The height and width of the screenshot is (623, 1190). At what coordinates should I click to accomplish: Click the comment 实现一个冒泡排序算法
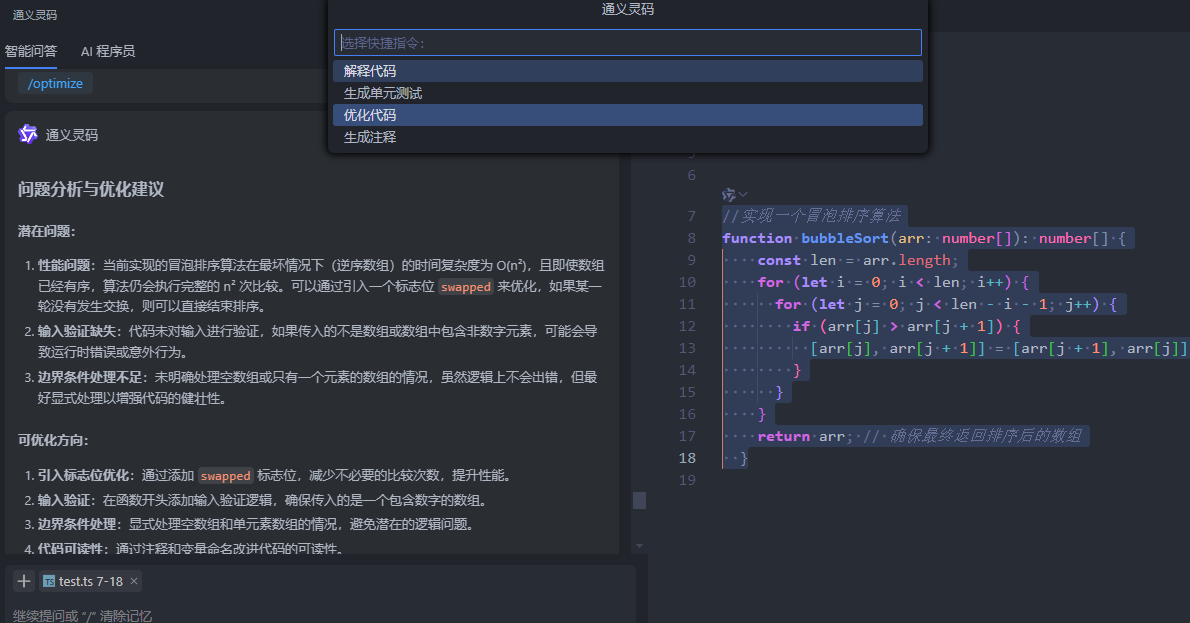point(811,216)
